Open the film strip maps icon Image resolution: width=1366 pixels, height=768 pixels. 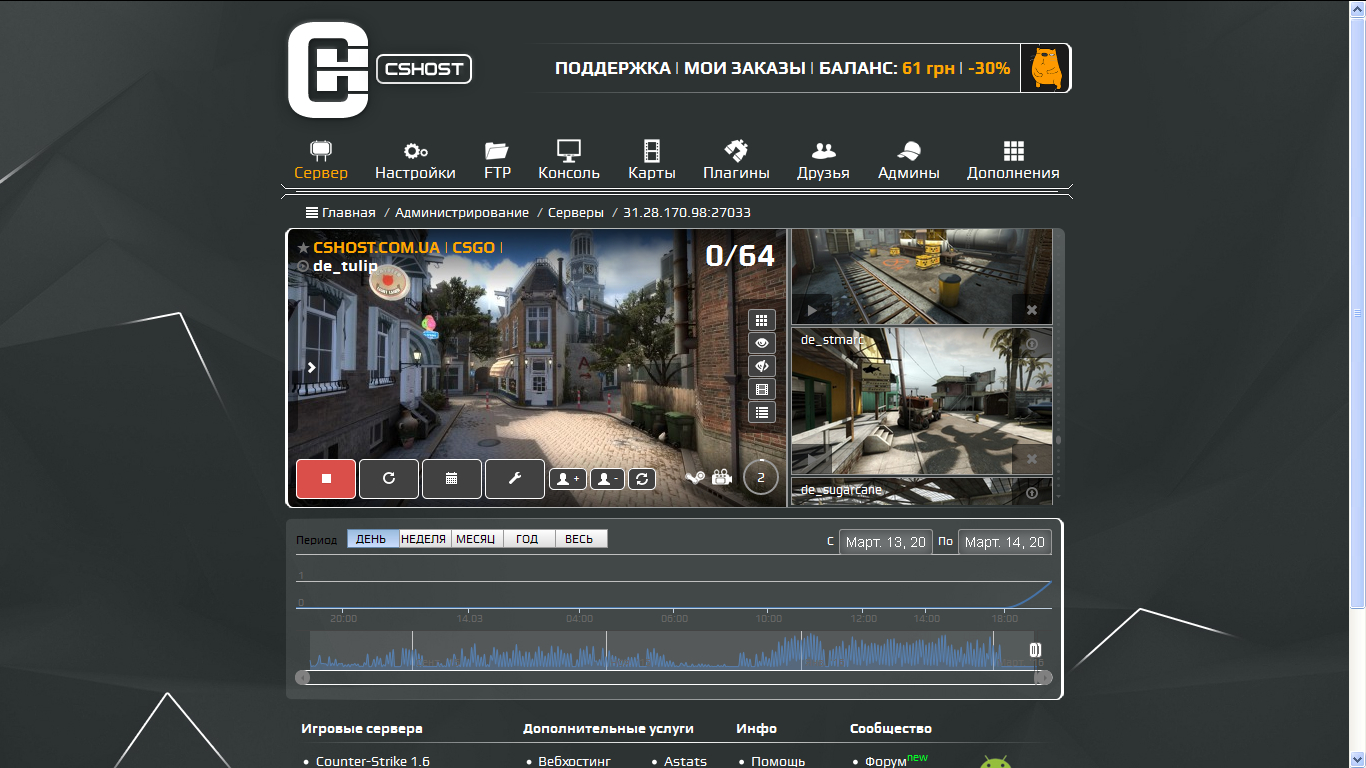point(762,389)
